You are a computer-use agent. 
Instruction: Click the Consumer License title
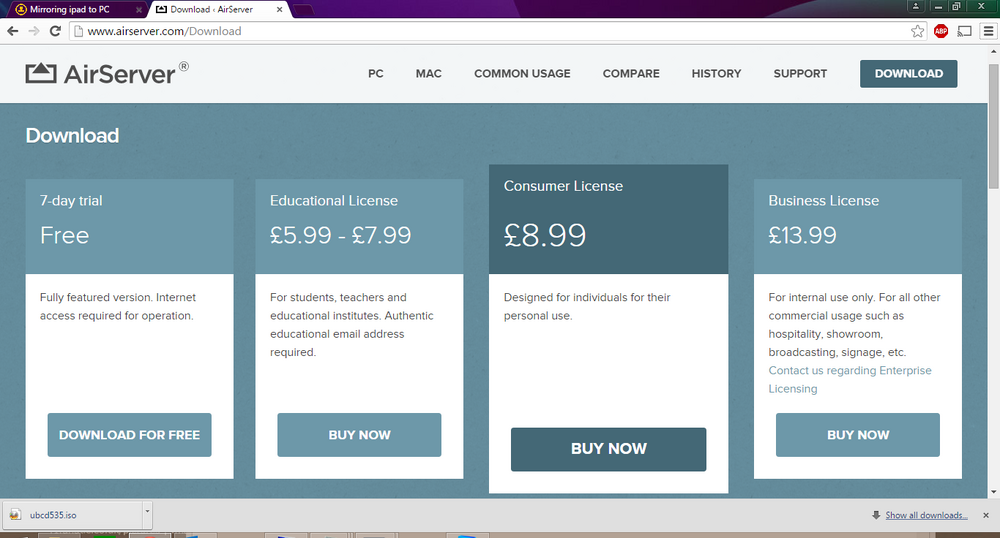[563, 185]
